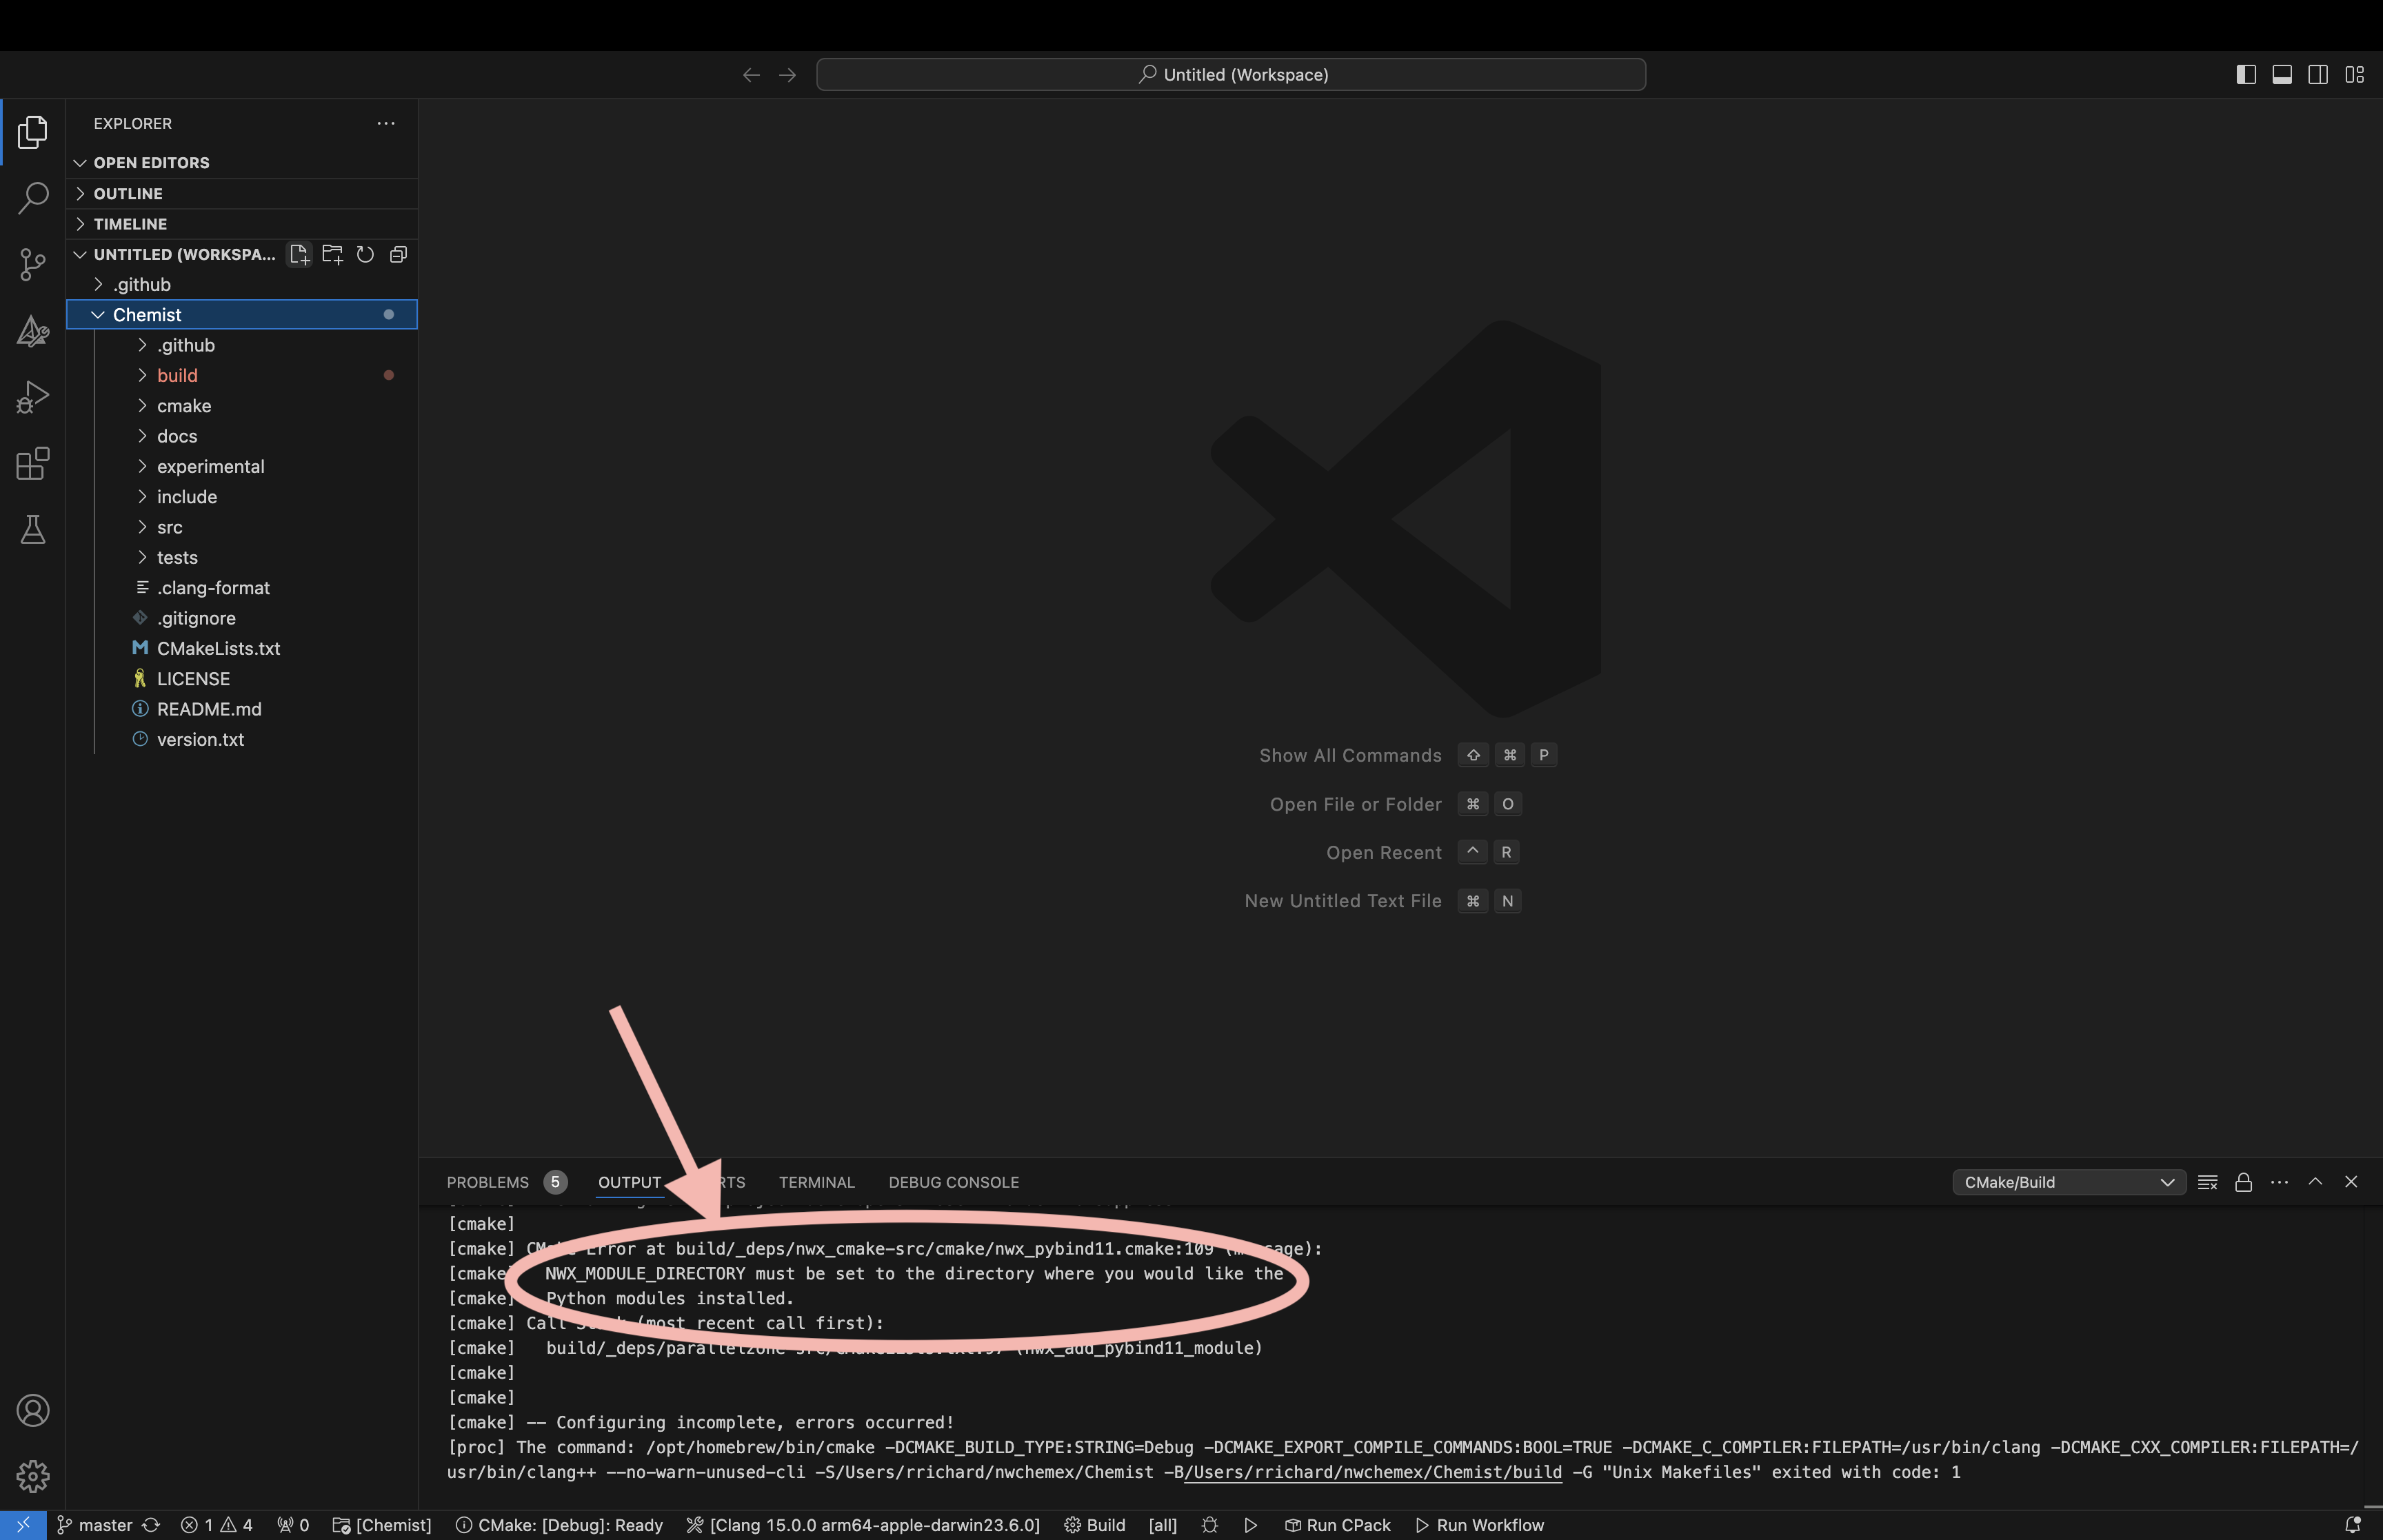Select the OUTPUT tab in panel
This screenshot has width=2383, height=1540.
[629, 1181]
